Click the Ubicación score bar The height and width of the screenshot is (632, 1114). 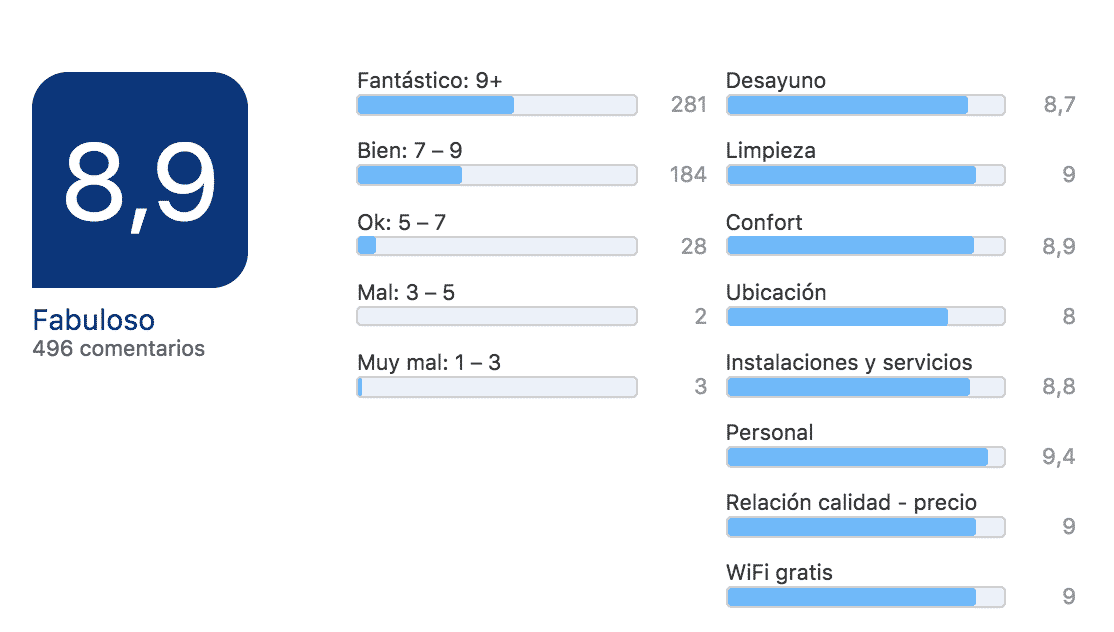coord(865,316)
